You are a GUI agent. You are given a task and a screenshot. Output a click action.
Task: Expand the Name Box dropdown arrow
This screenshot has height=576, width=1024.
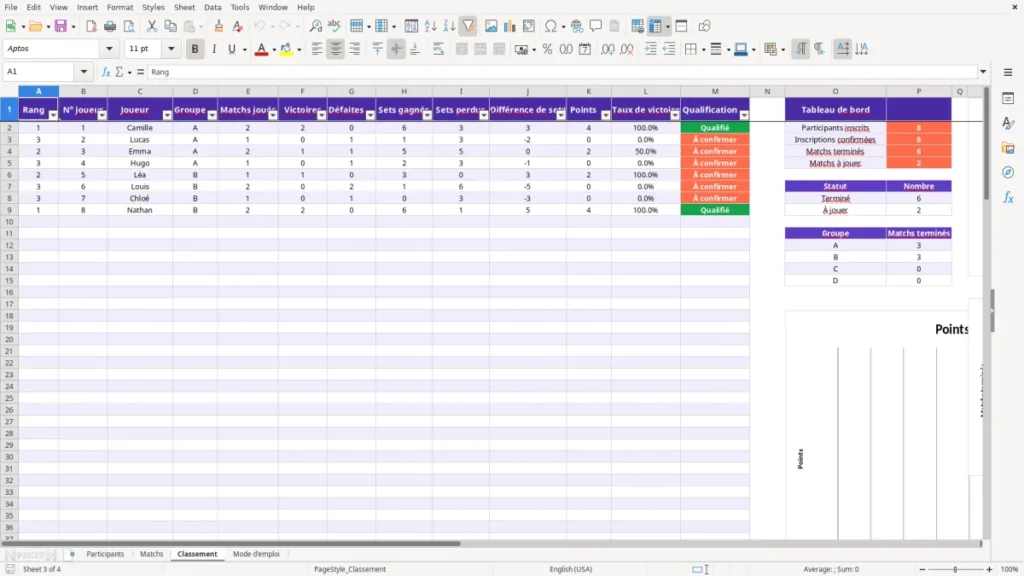click(x=84, y=72)
